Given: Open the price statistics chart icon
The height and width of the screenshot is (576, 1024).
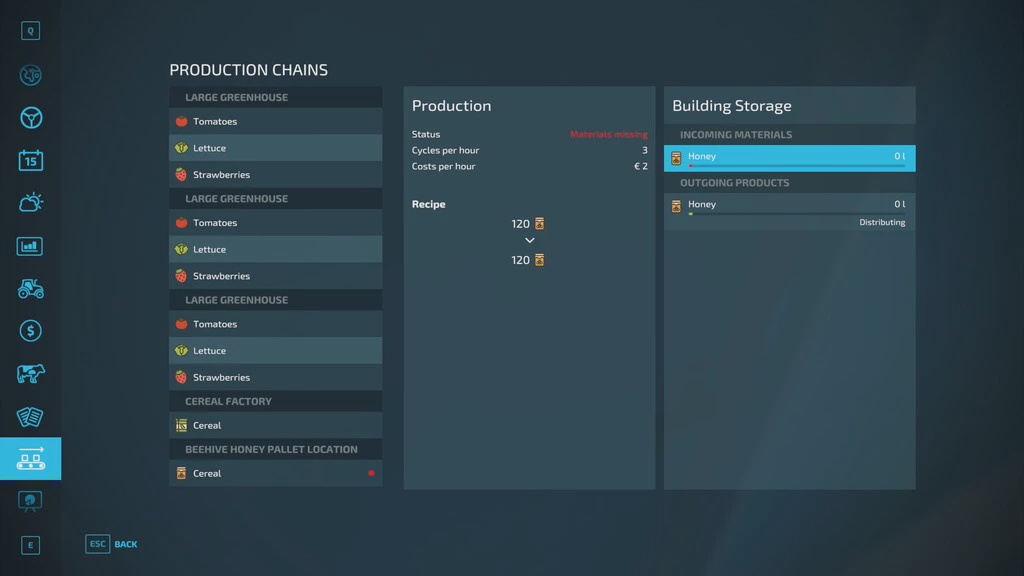Looking at the screenshot, I should pyautogui.click(x=31, y=246).
